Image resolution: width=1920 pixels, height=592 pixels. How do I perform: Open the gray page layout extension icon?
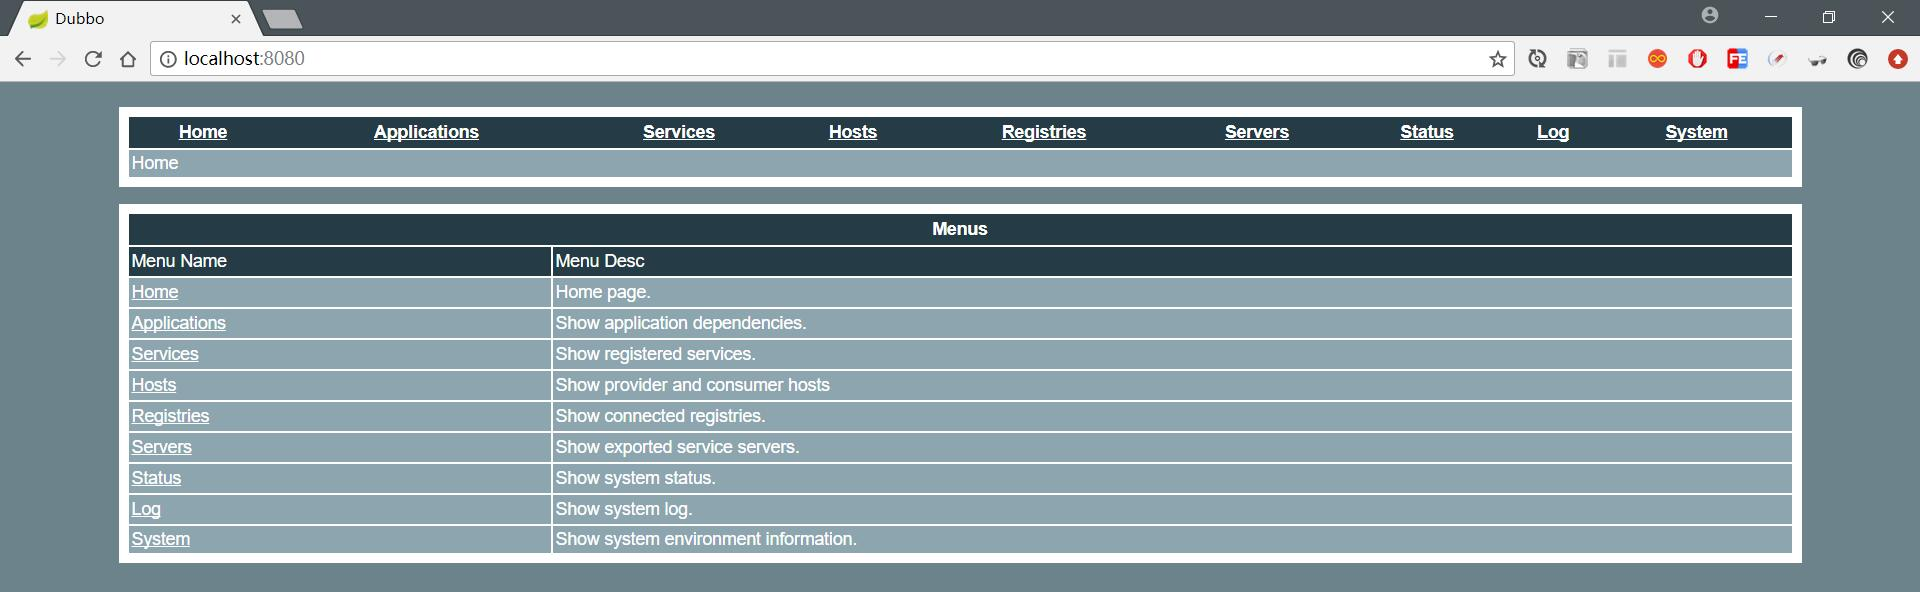tap(1618, 59)
